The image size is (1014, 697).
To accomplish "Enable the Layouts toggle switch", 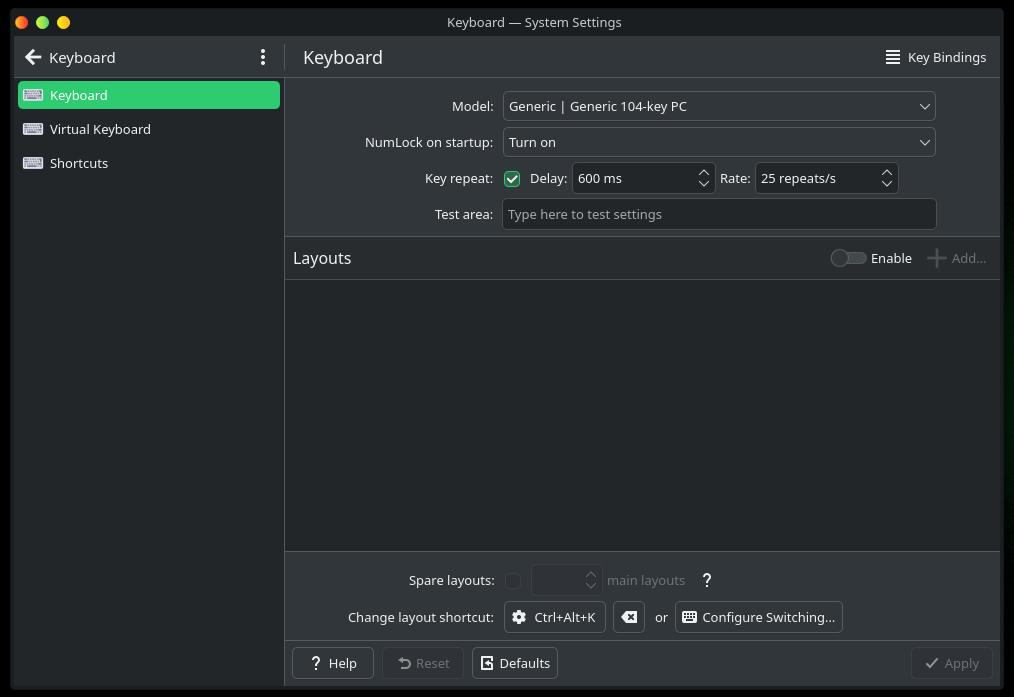I will tap(848, 258).
